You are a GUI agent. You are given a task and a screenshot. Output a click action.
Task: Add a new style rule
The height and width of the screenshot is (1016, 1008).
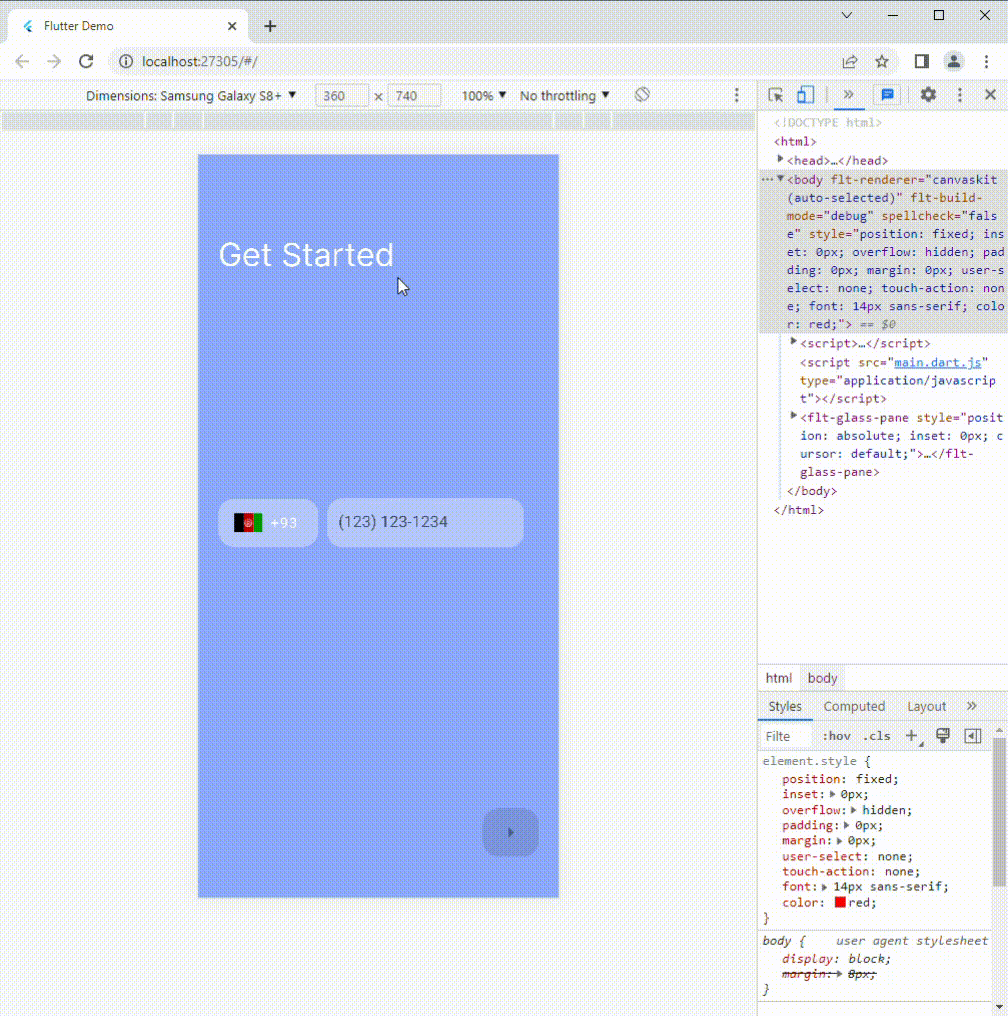click(911, 736)
